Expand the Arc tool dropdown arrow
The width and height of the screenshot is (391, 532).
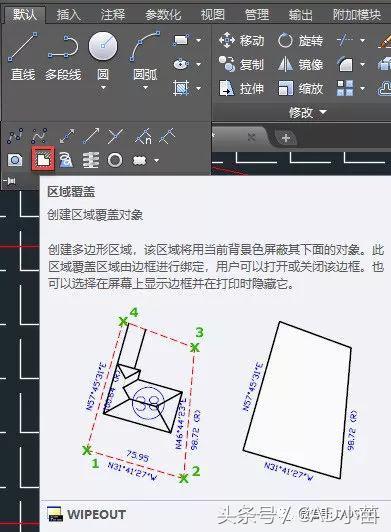pos(145,88)
